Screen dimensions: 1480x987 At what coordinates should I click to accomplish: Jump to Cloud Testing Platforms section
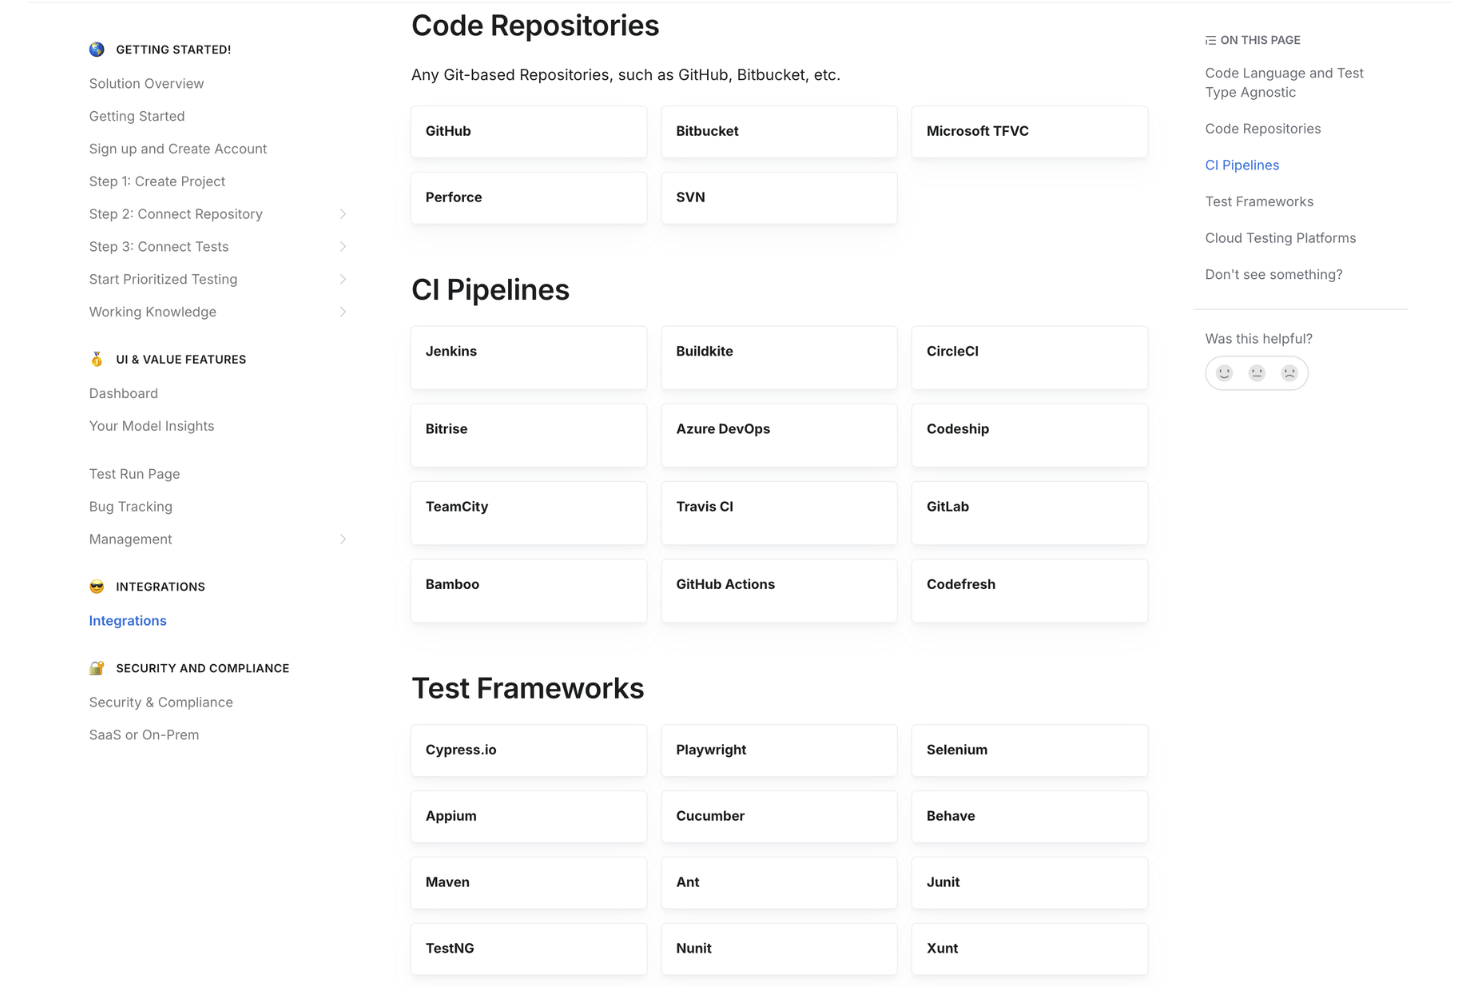pos(1280,238)
